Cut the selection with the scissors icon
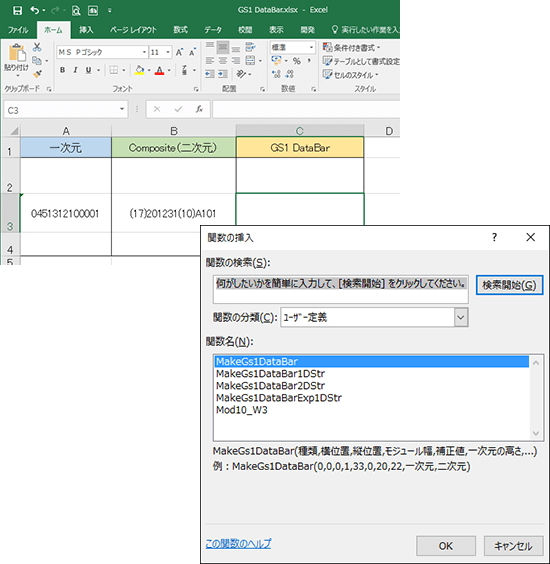This screenshot has width=550, height=564. tap(37, 47)
